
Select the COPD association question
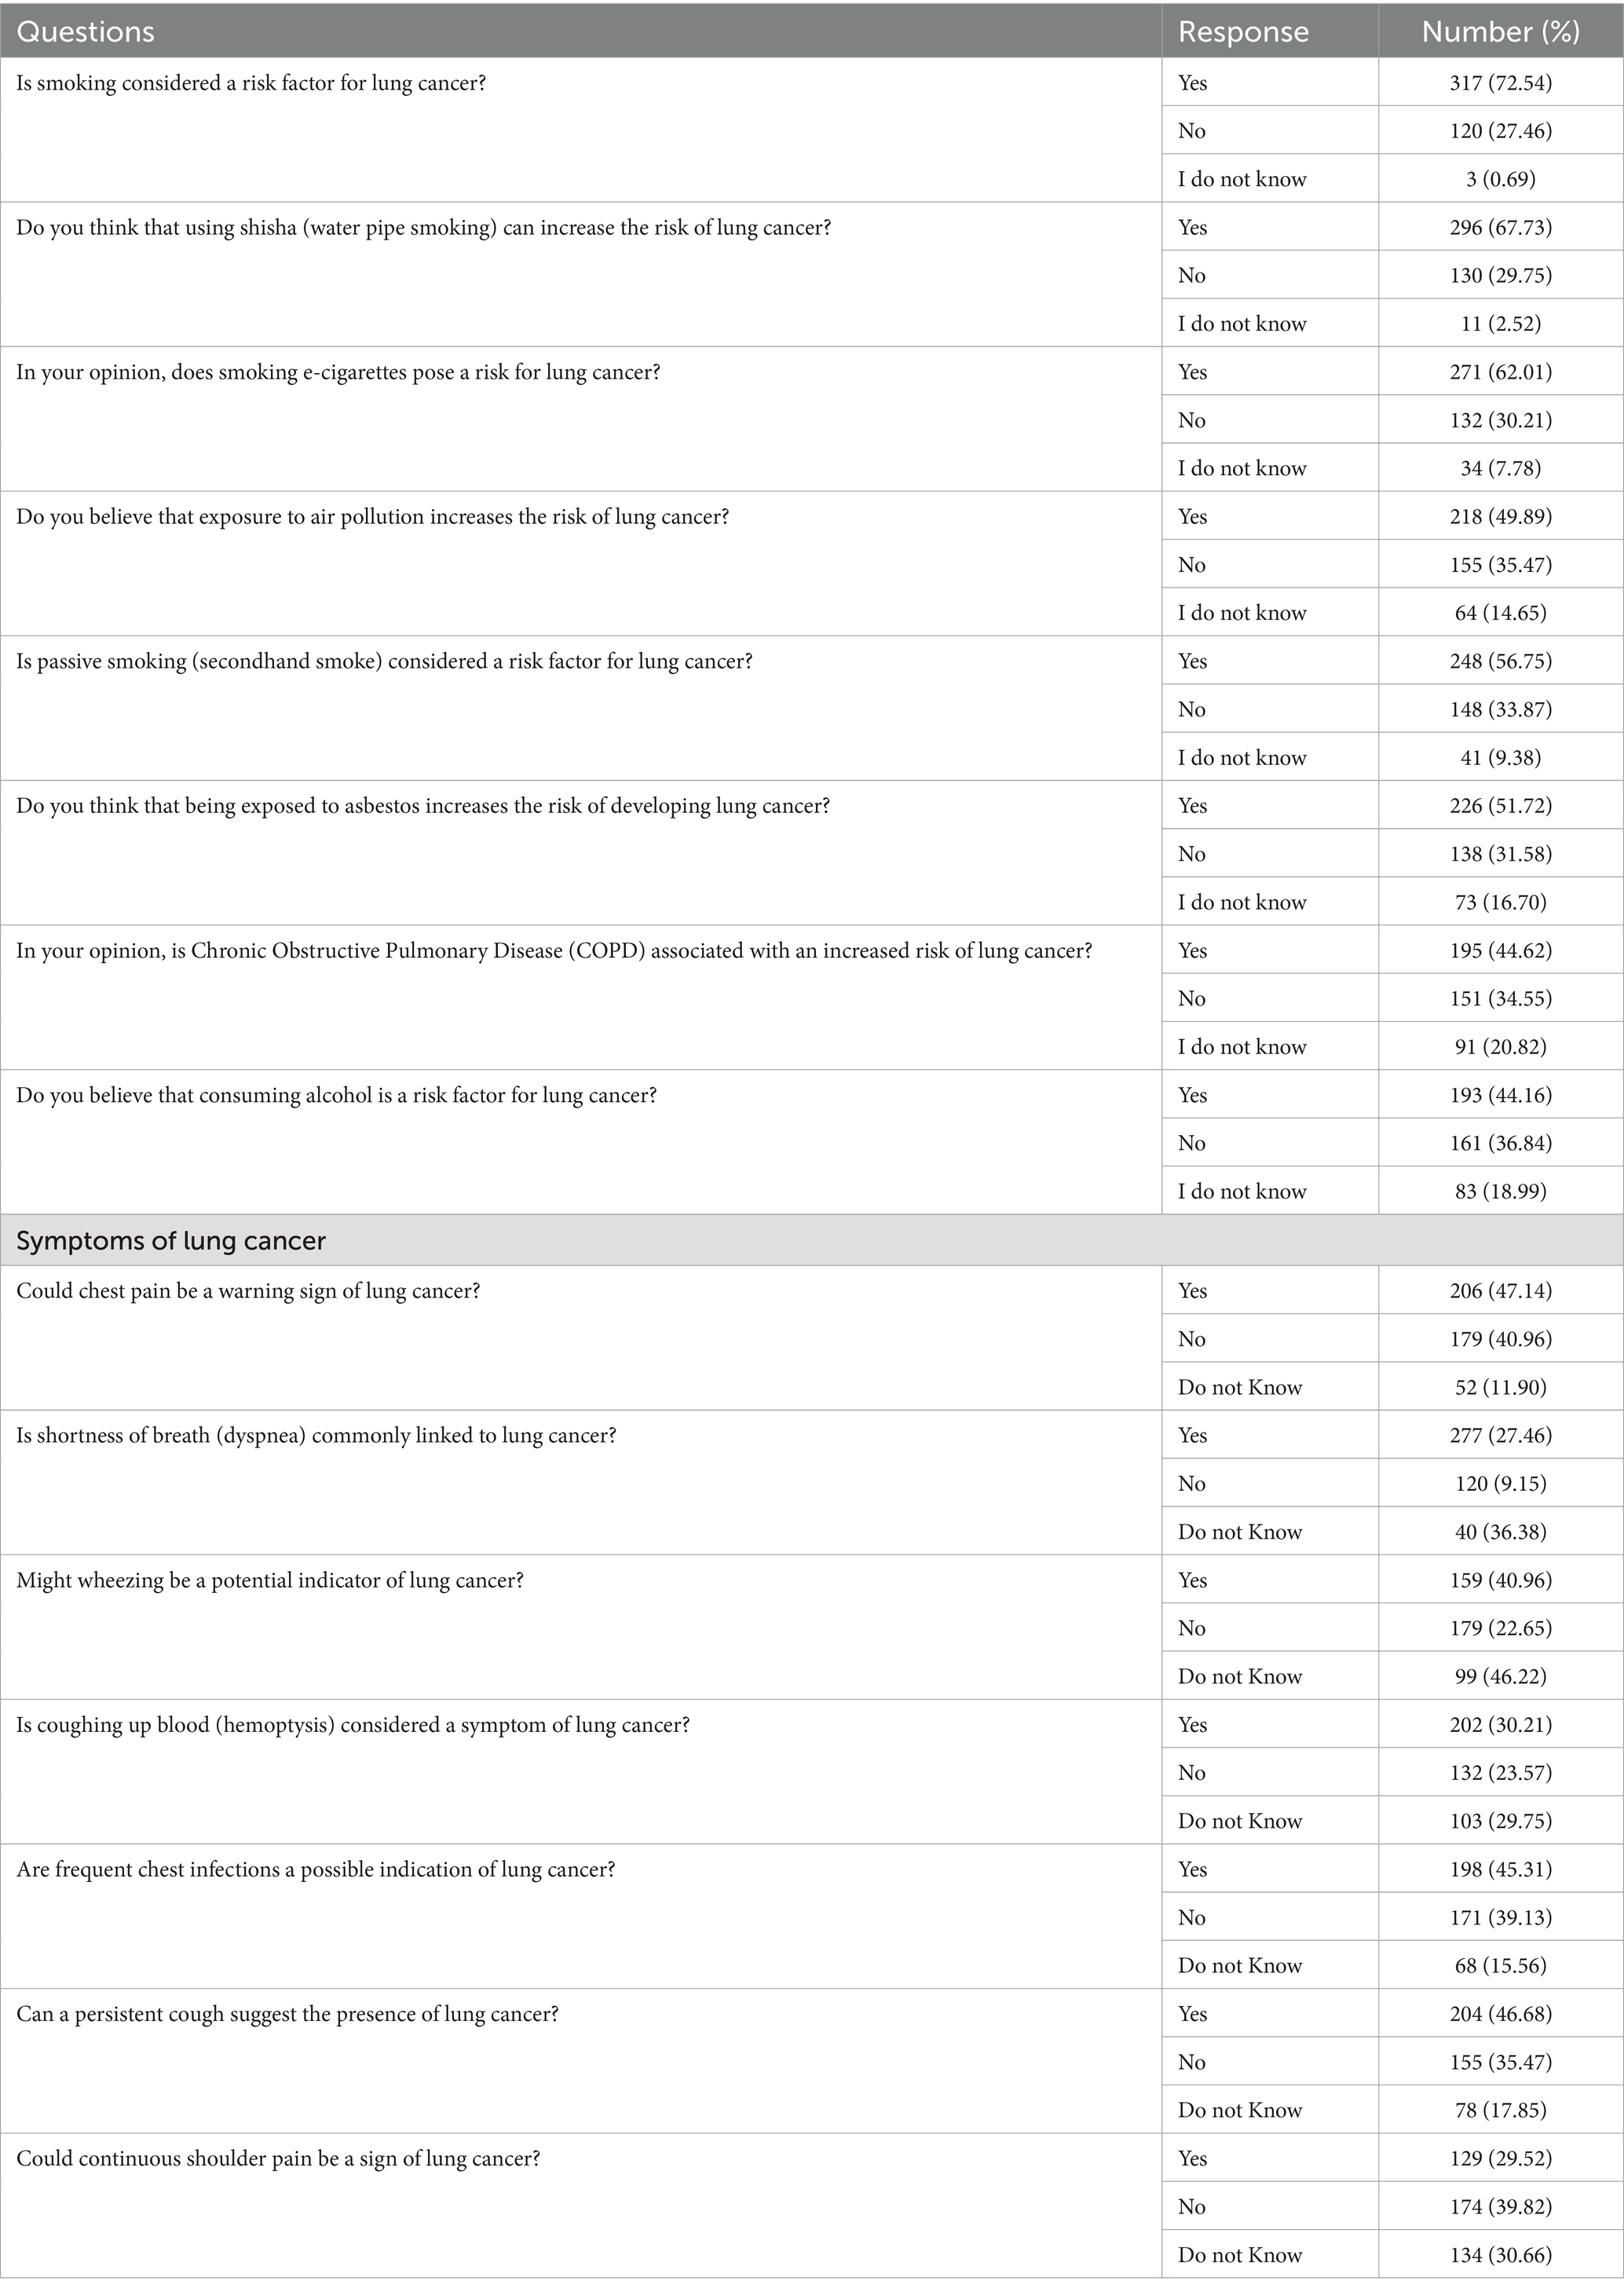[554, 951]
